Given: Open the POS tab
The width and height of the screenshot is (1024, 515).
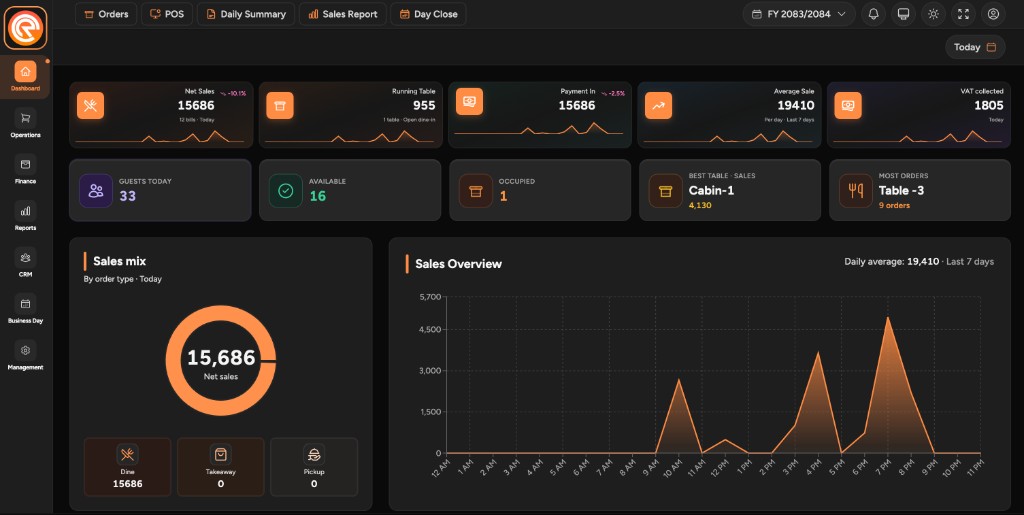Looking at the screenshot, I should [167, 14].
